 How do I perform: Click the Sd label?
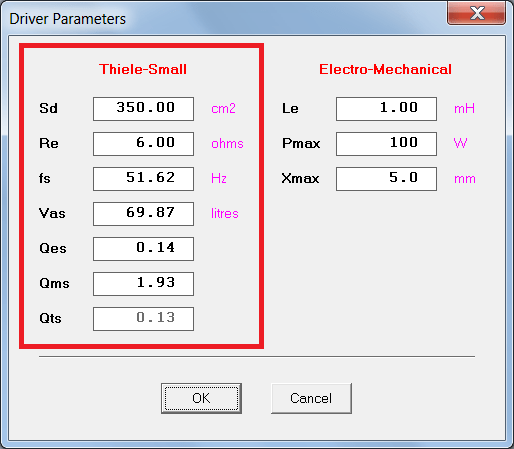tap(48, 109)
